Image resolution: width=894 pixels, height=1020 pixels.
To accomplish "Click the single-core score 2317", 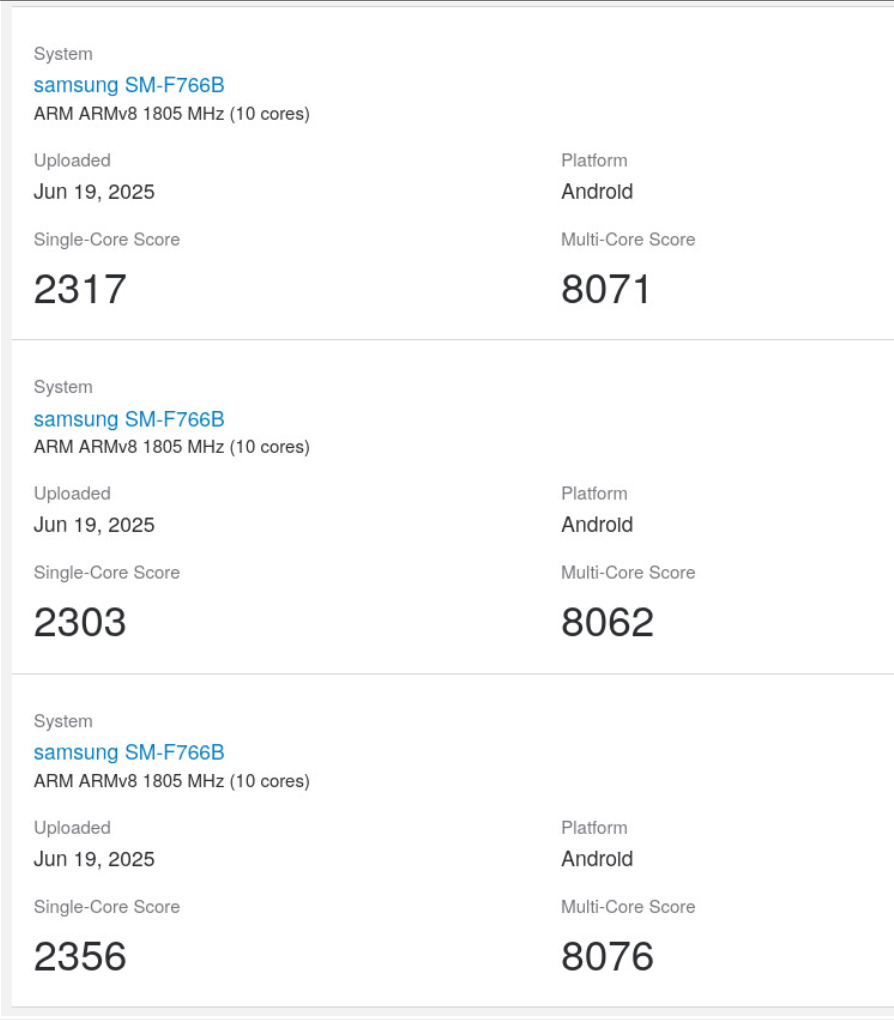I will tap(80, 289).
